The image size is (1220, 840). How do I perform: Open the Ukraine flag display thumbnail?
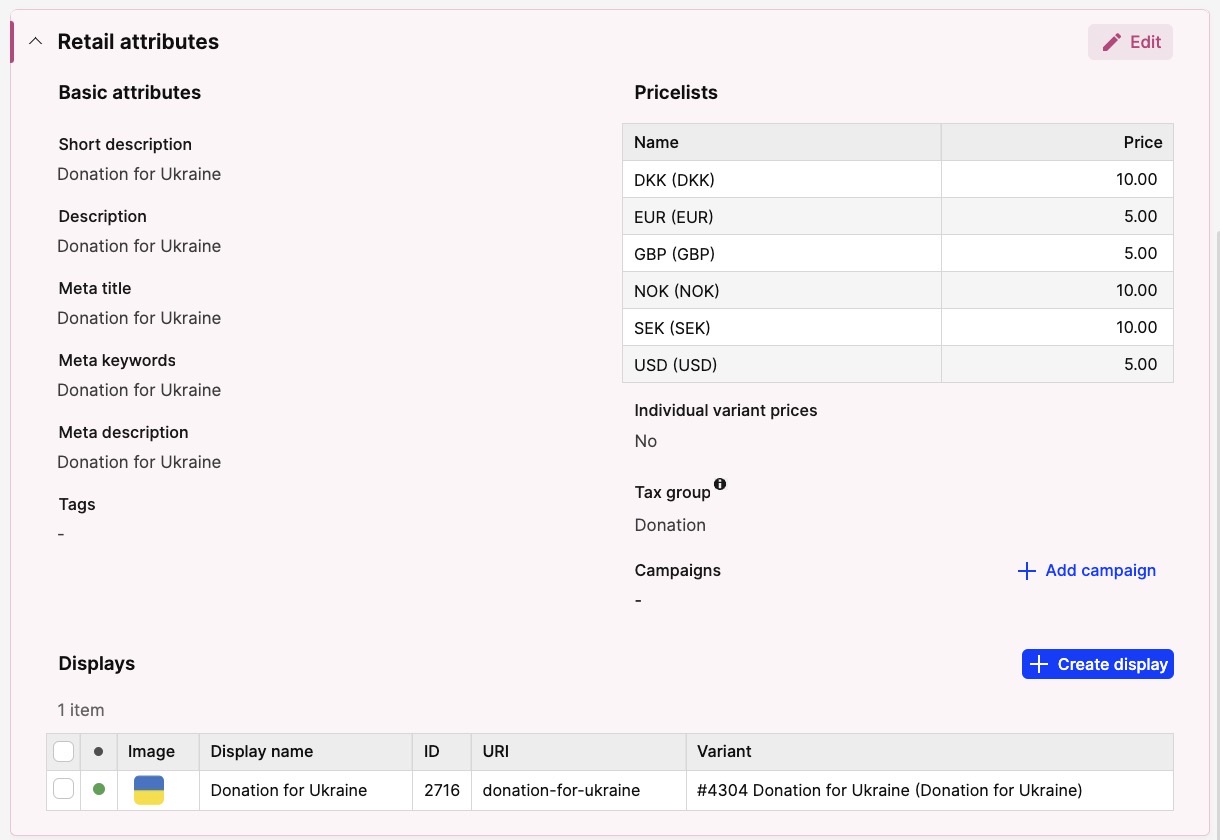click(x=149, y=790)
